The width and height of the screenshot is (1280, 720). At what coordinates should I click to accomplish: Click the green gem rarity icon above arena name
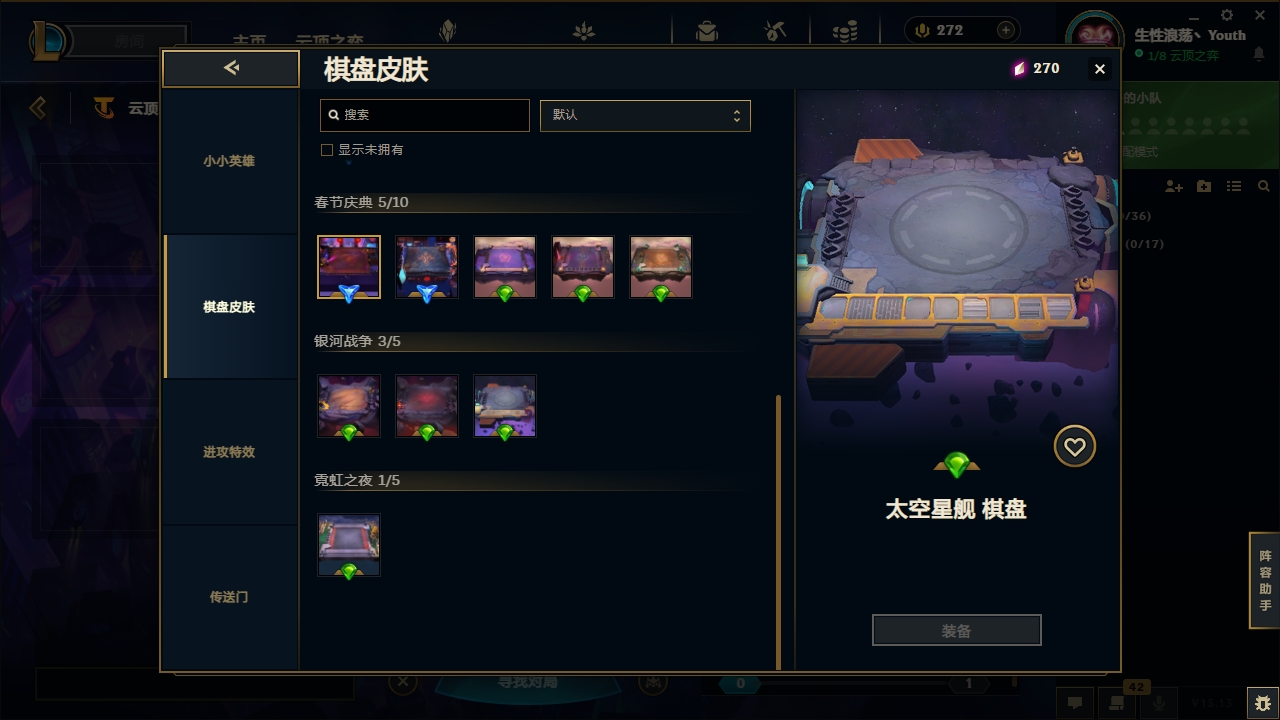coord(957,465)
